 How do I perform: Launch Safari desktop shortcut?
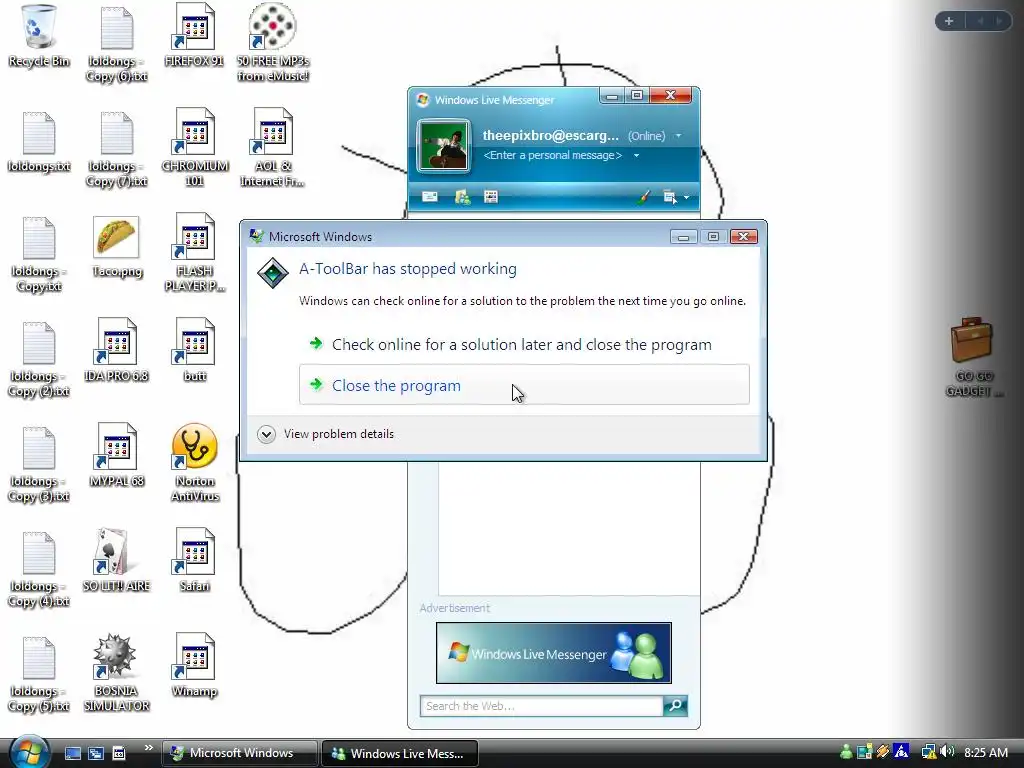194,552
